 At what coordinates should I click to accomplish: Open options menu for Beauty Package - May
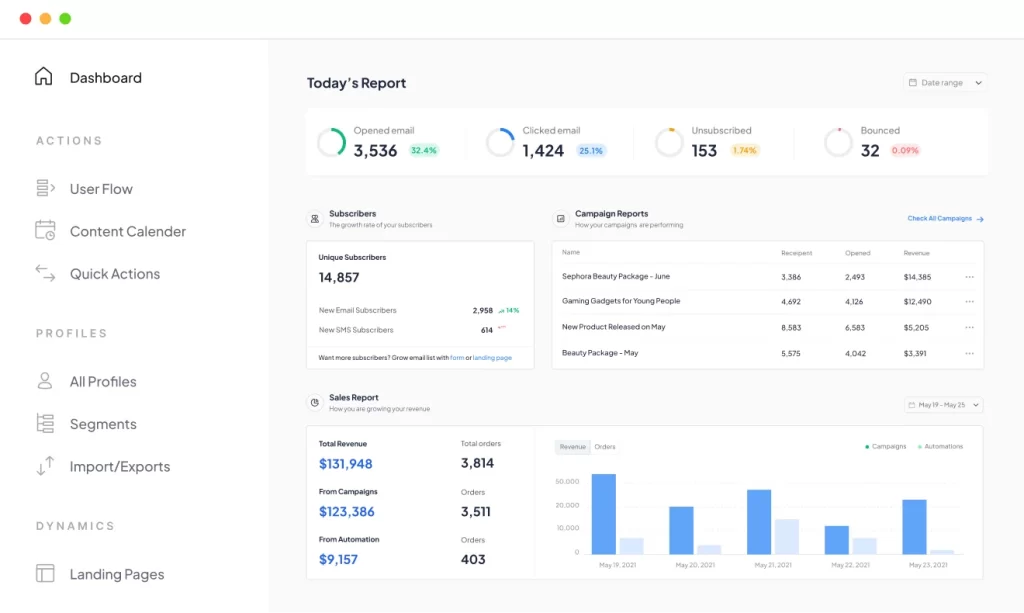pyautogui.click(x=969, y=353)
